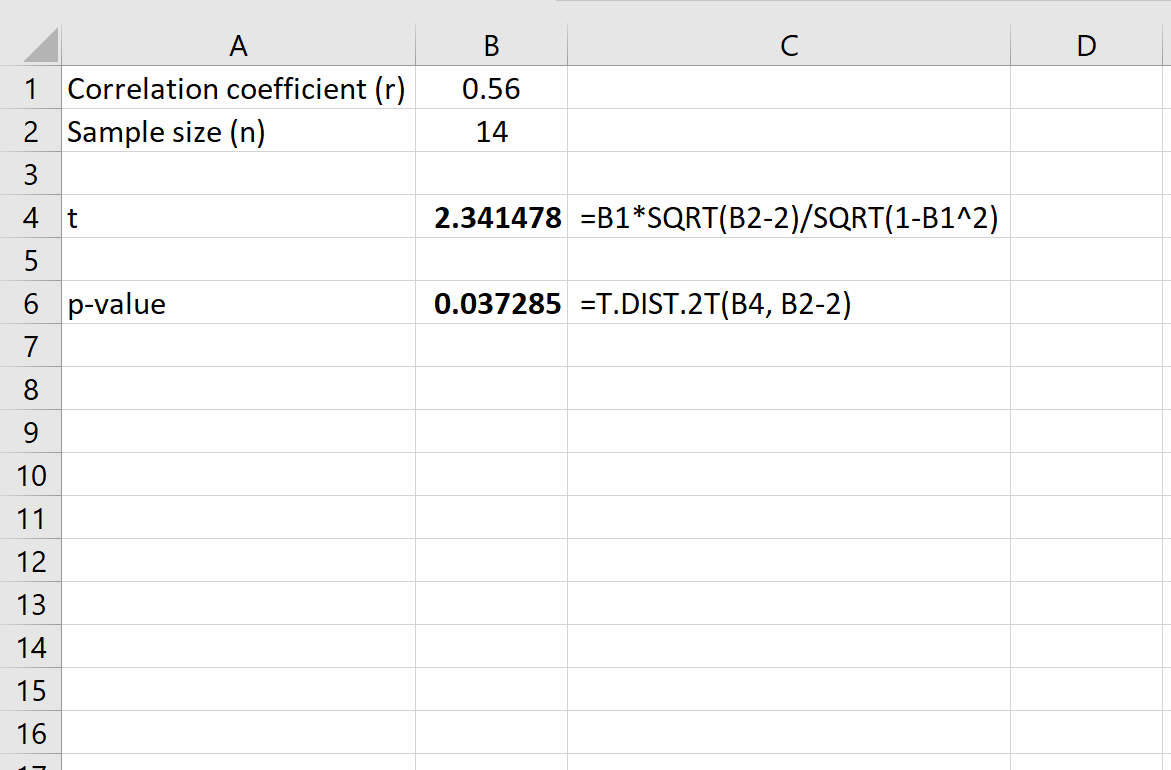
Task: Select cell B6 showing 0.037285
Action: pos(491,303)
